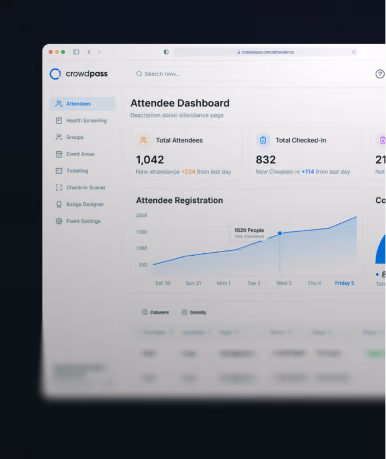
Task: Open Event Settings
Action: click(x=83, y=221)
